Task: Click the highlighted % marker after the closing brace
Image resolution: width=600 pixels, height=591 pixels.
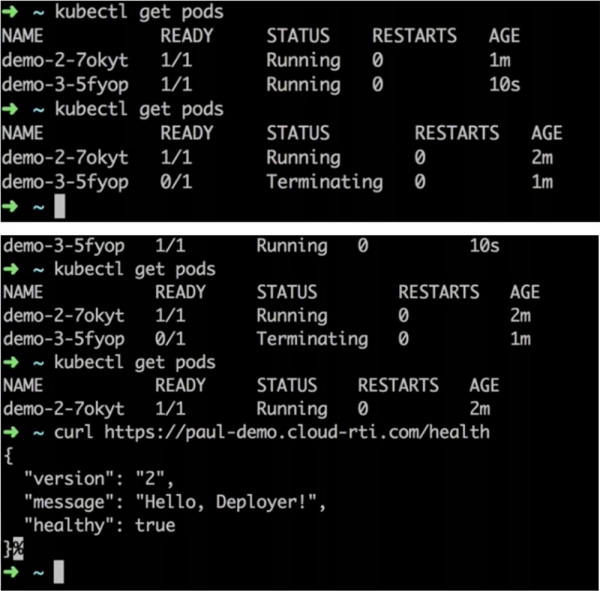Action: (18, 547)
